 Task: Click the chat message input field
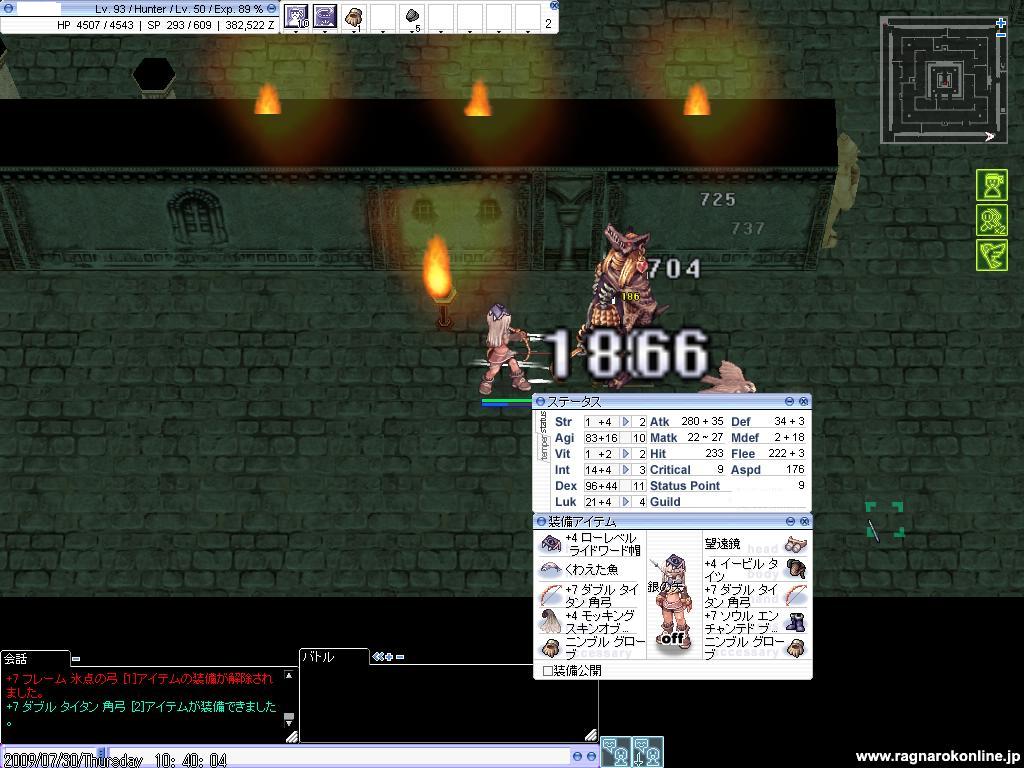click(x=340, y=756)
